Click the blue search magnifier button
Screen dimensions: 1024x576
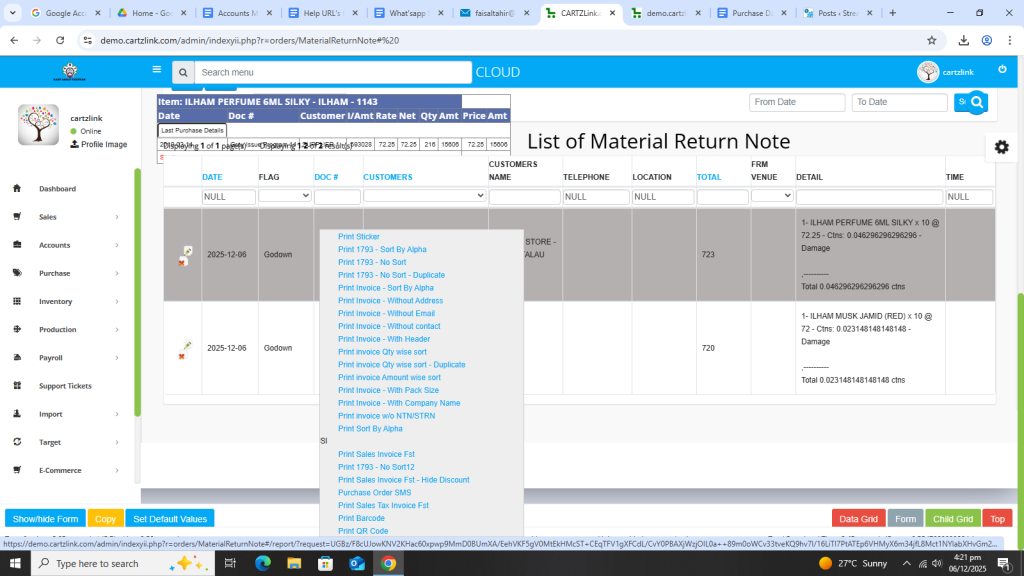[977, 102]
